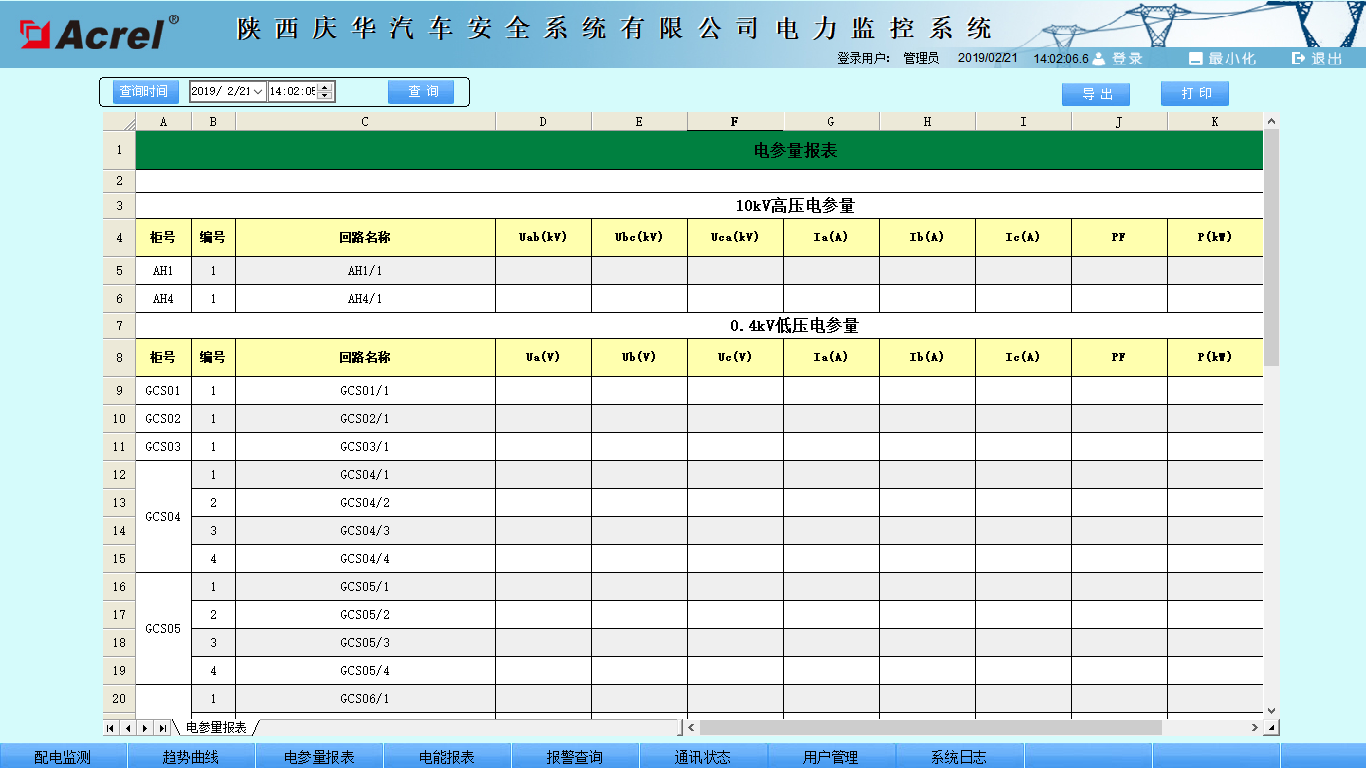
Task: Click the GCS02/1 circuit name cell
Action: click(365, 419)
